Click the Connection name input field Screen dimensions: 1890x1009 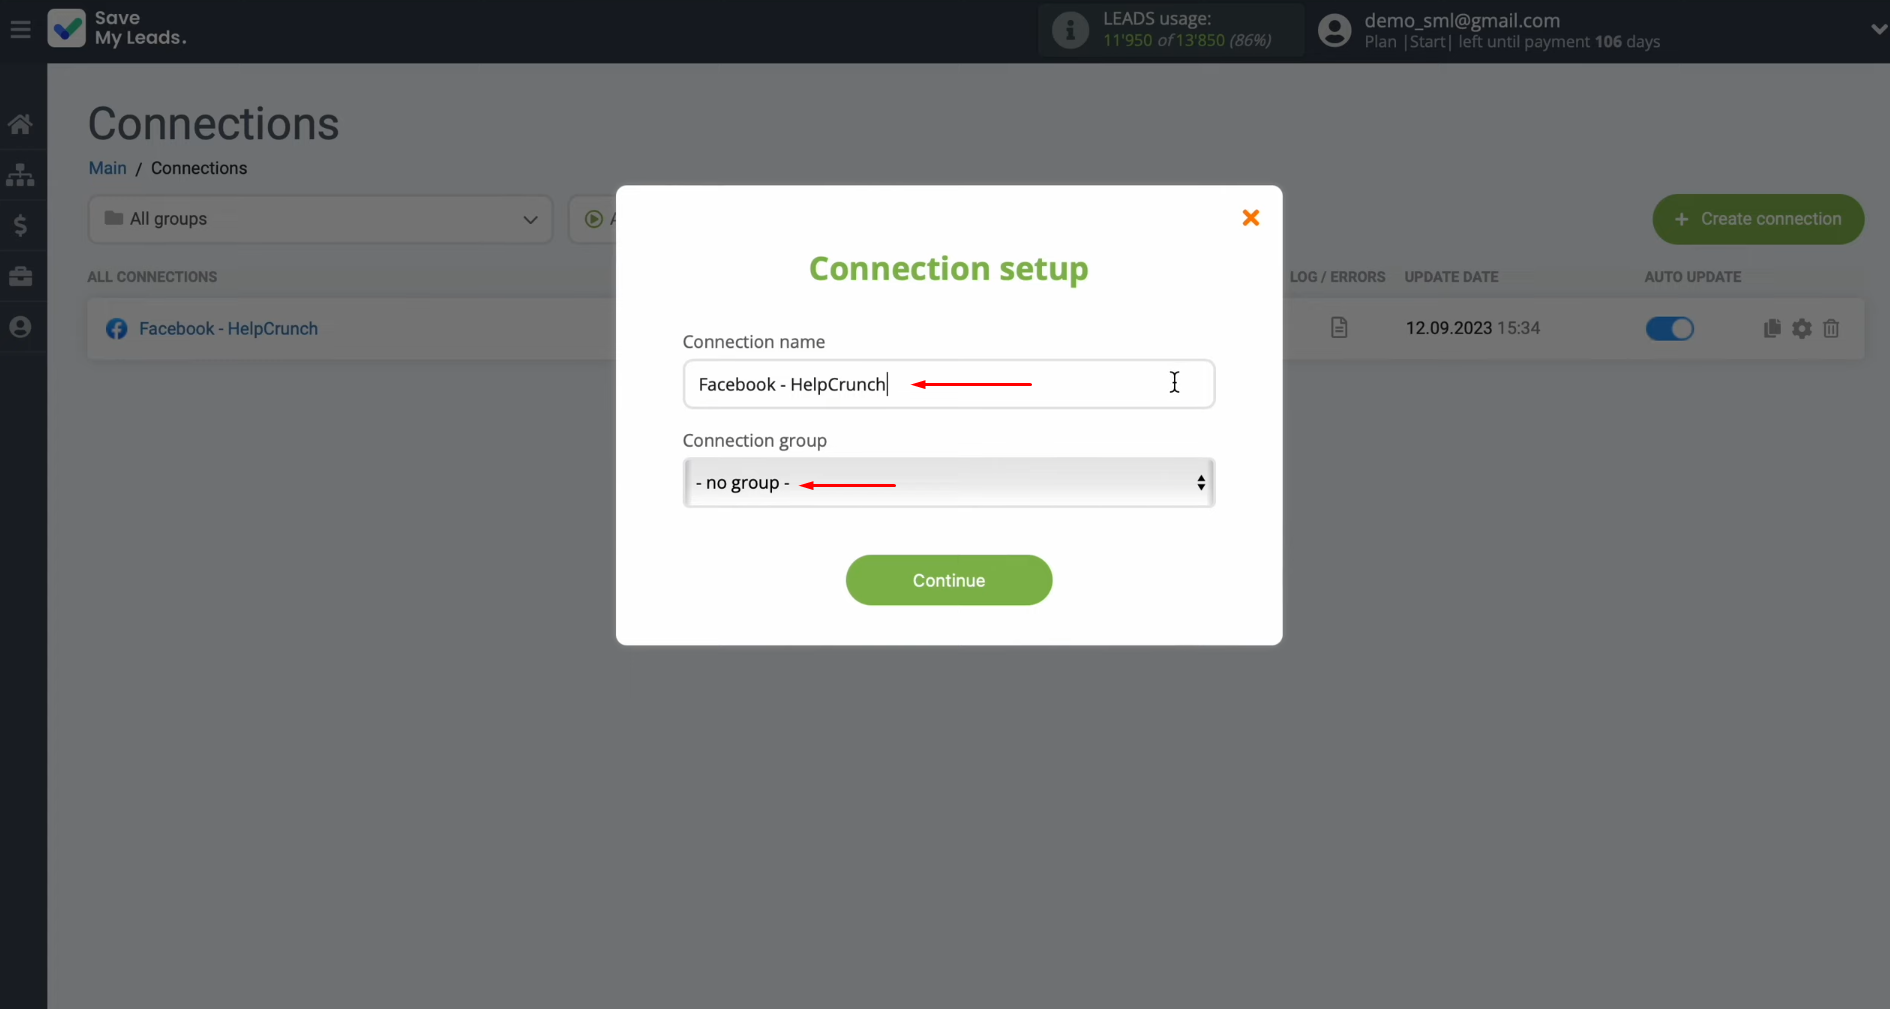pos(948,384)
